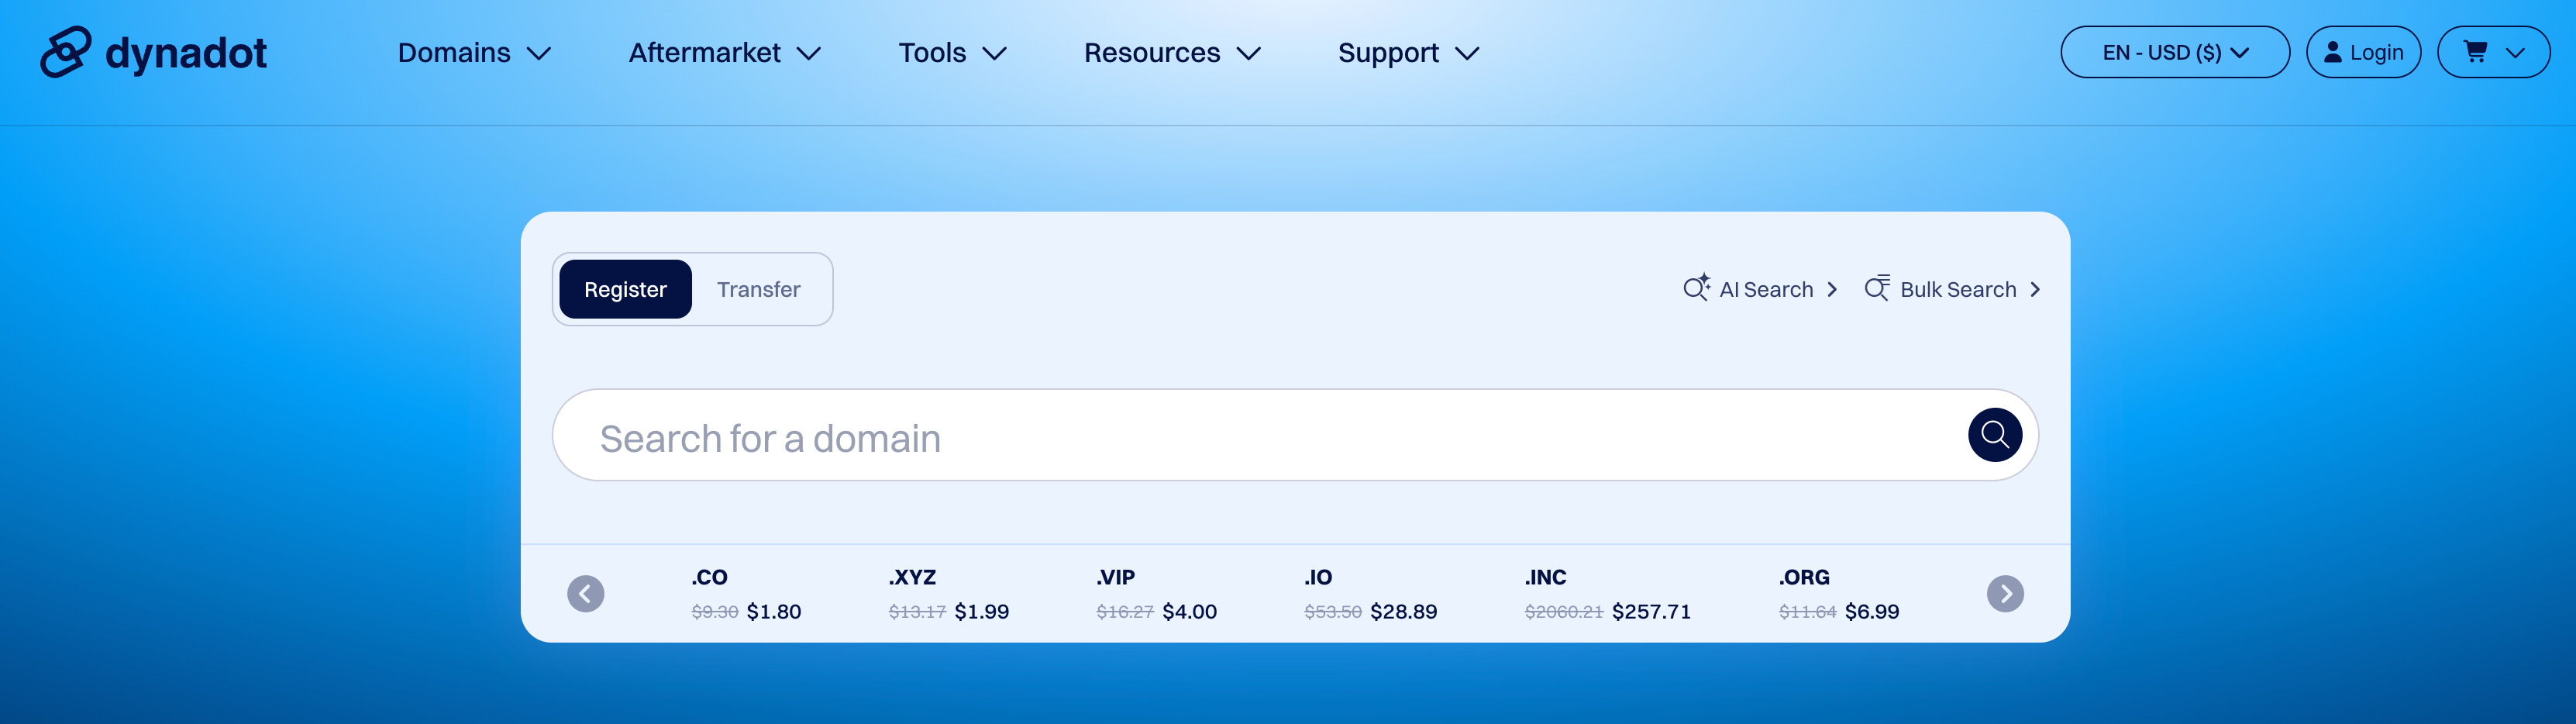Open the EN - USD ($) language dropdown

coord(2174,52)
